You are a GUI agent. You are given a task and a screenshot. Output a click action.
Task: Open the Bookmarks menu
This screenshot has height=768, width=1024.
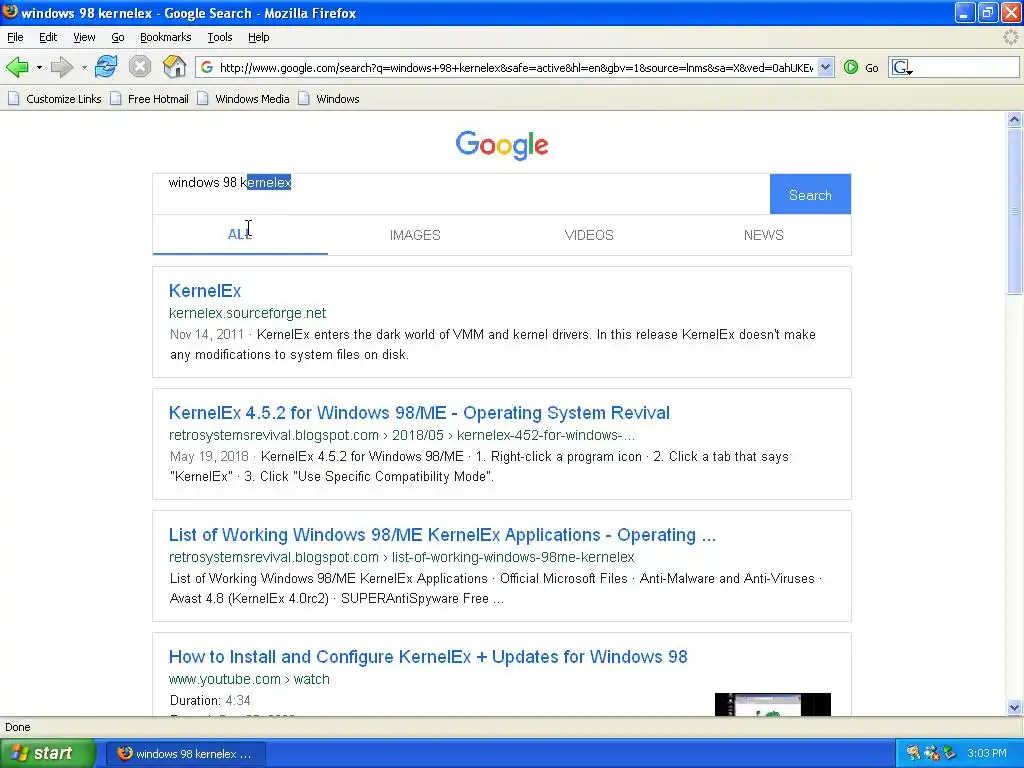(x=165, y=37)
